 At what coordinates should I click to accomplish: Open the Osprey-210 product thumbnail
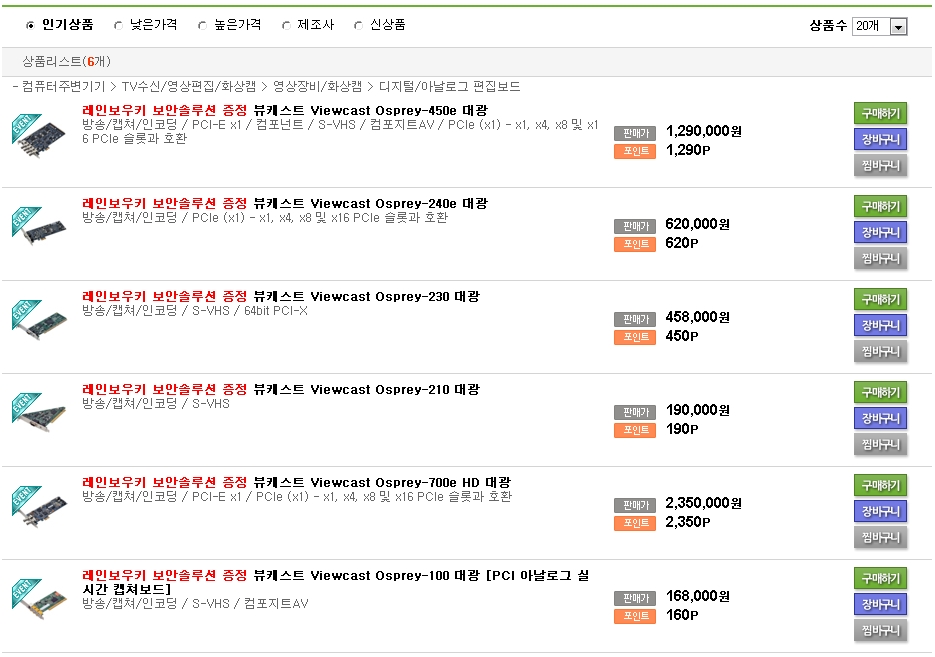(39, 413)
